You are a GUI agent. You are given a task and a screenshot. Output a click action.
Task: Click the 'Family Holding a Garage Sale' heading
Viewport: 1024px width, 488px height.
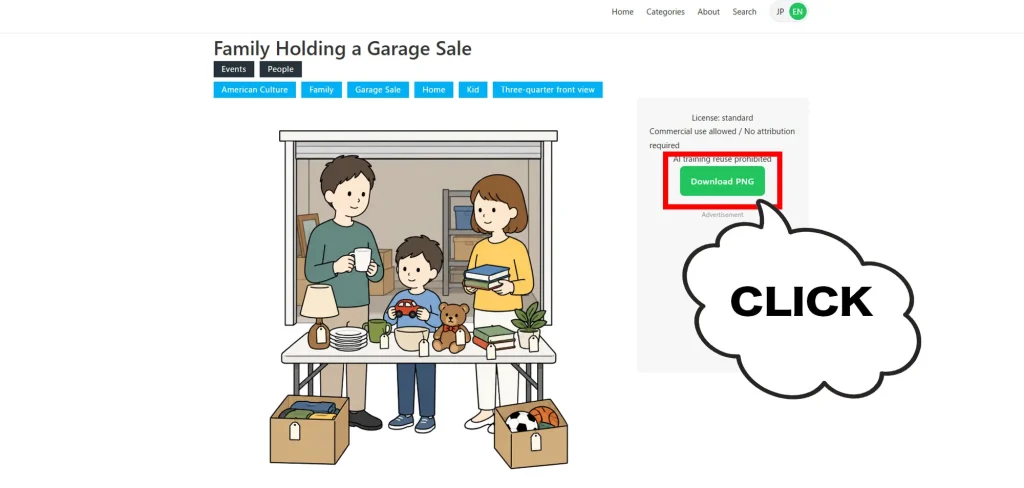coord(342,48)
